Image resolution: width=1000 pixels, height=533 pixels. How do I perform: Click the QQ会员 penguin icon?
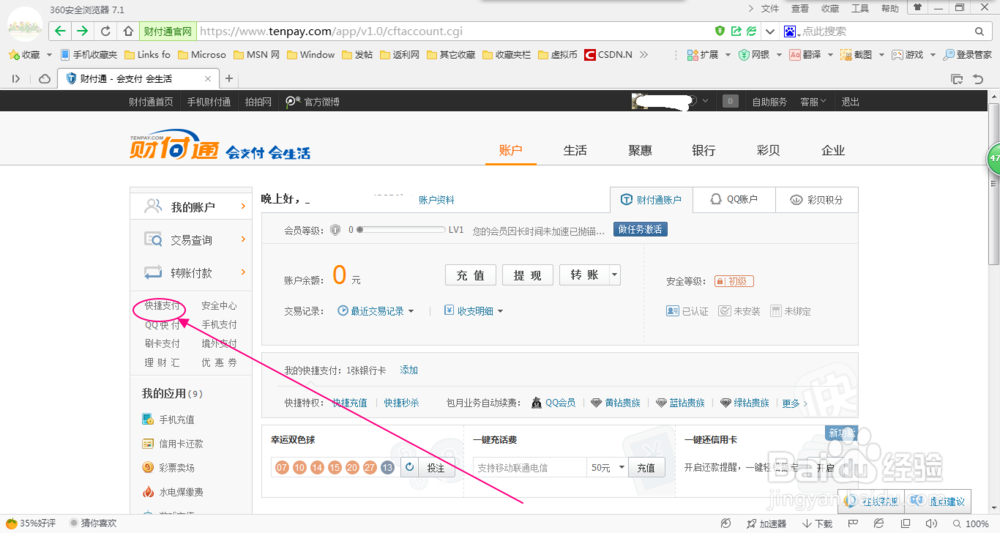[536, 402]
